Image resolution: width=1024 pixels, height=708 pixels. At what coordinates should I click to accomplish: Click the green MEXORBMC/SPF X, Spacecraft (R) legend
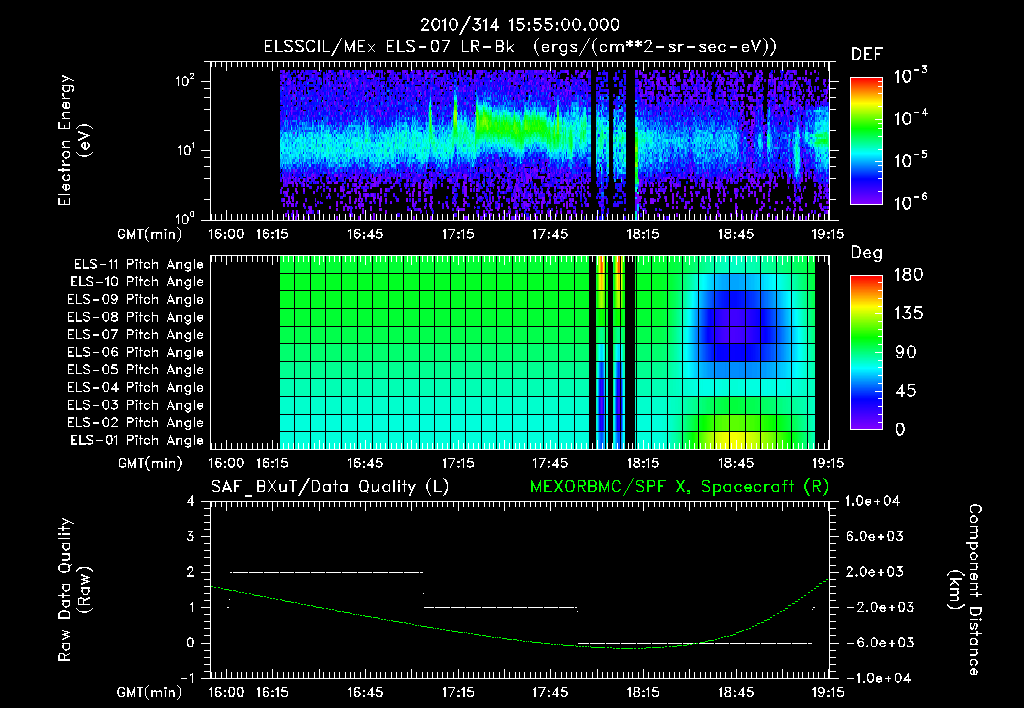679,487
